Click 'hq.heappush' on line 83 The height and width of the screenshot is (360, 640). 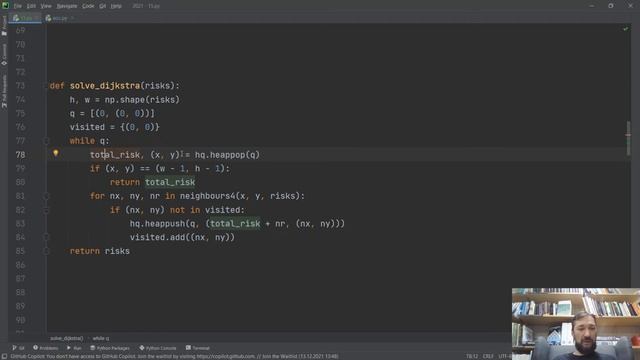pyautogui.click(x=157, y=224)
